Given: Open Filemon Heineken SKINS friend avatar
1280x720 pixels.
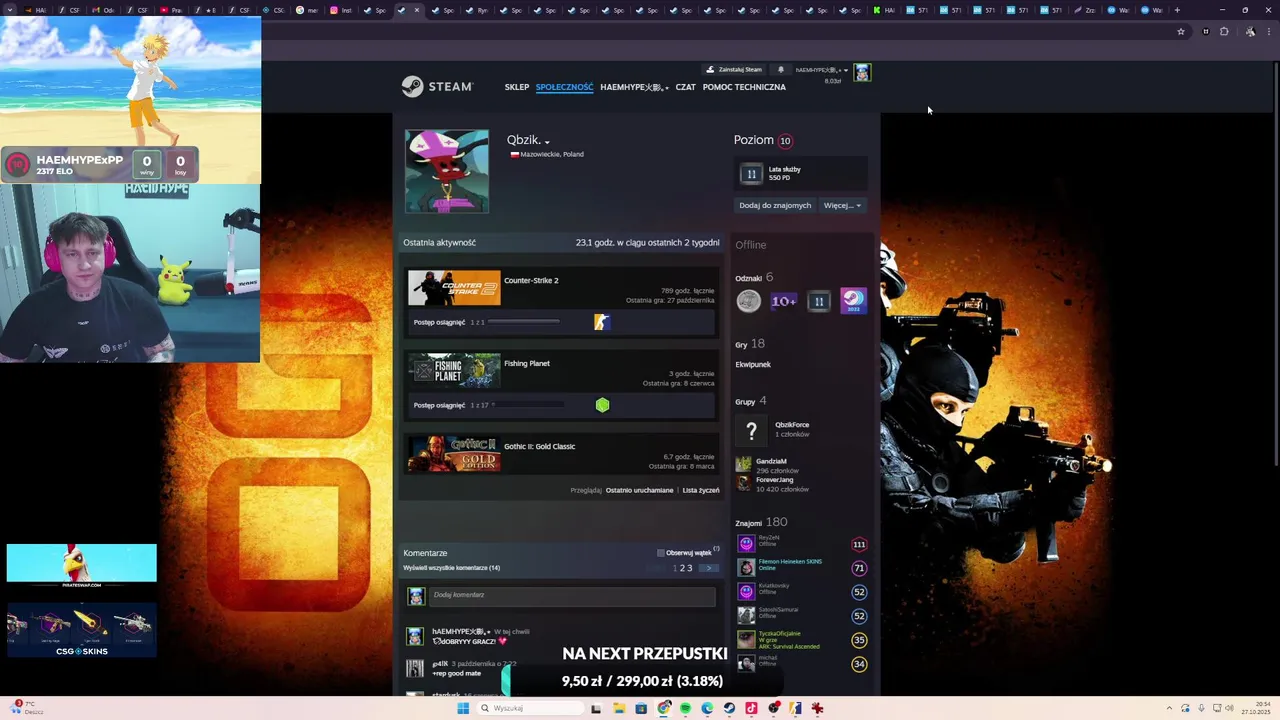Looking at the screenshot, I should (746, 568).
